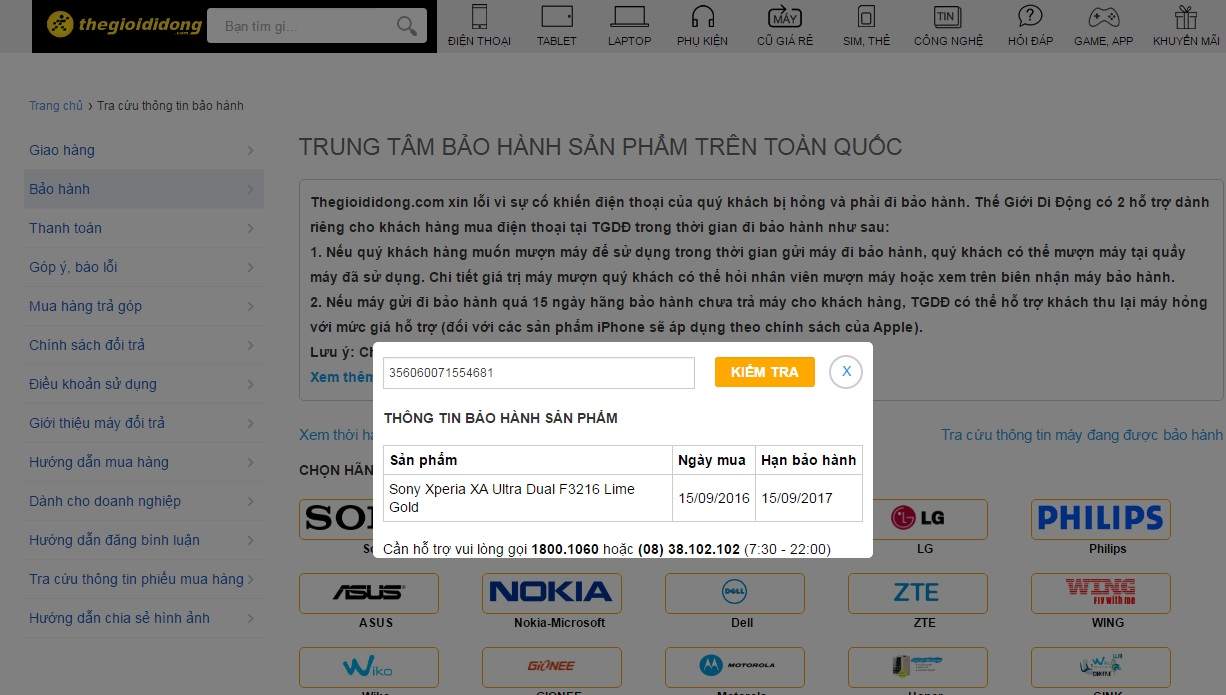Open the Phụ kiện headphones icon
The width and height of the screenshot is (1226, 695).
pos(702,16)
